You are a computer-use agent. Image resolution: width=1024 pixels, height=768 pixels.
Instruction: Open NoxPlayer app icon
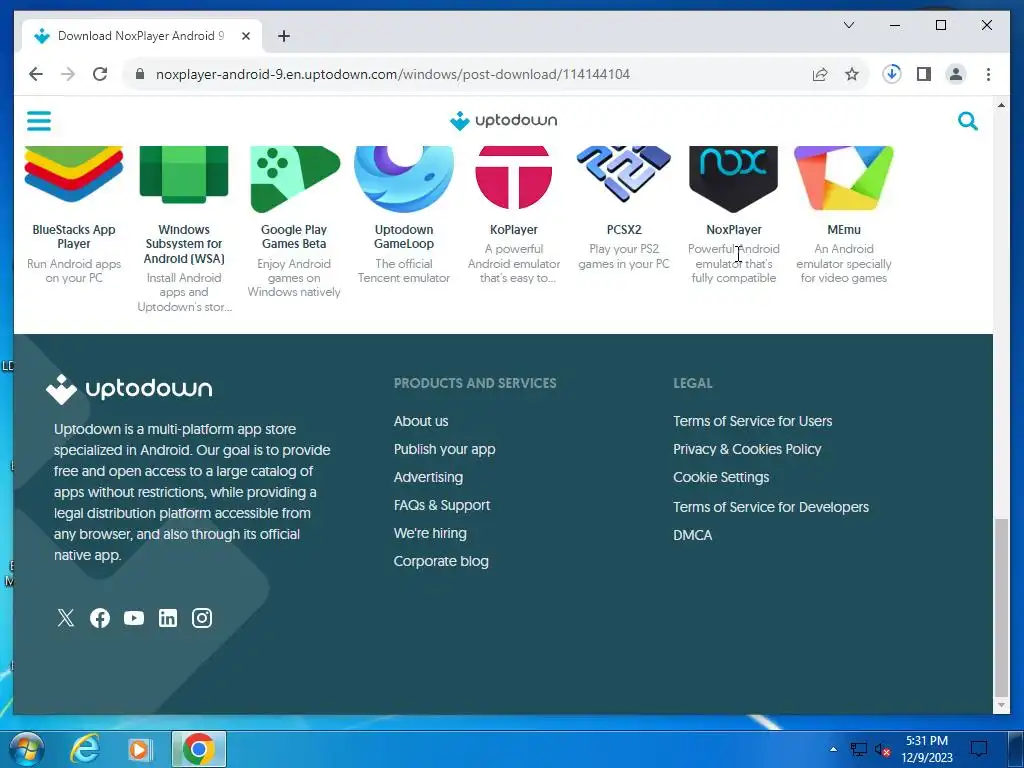click(733, 178)
